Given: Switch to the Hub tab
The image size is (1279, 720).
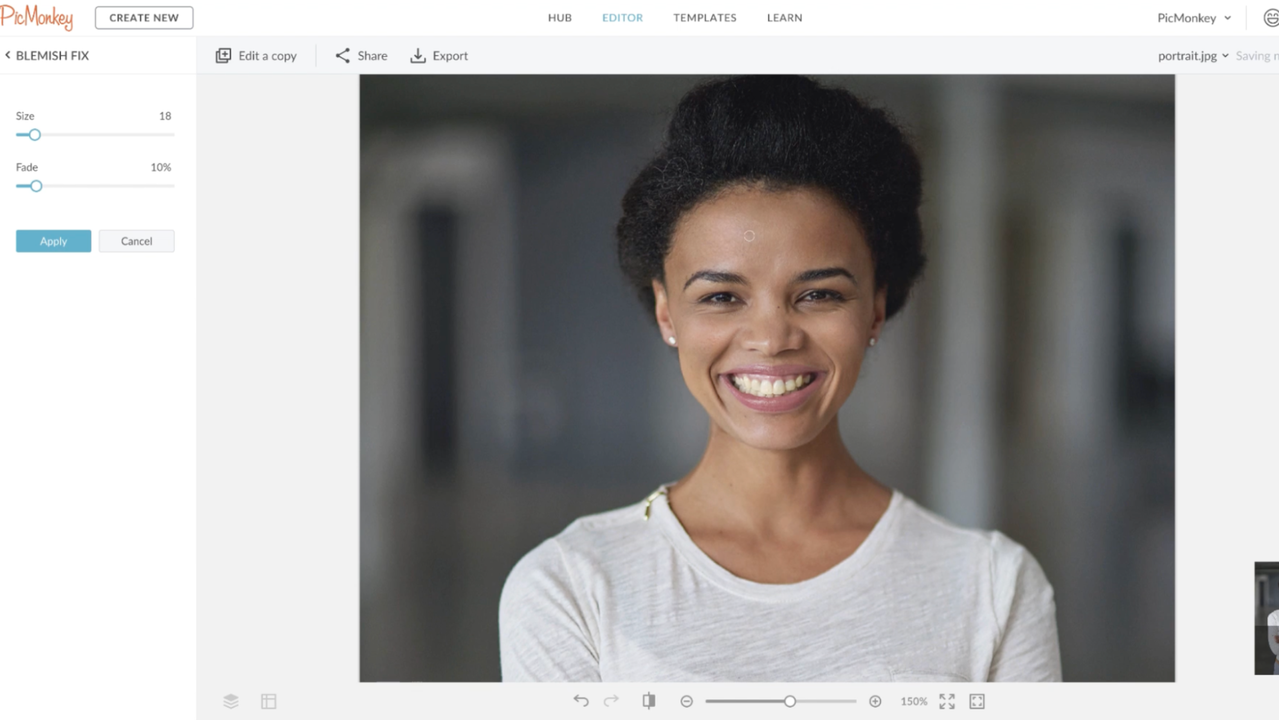Looking at the screenshot, I should coord(560,18).
